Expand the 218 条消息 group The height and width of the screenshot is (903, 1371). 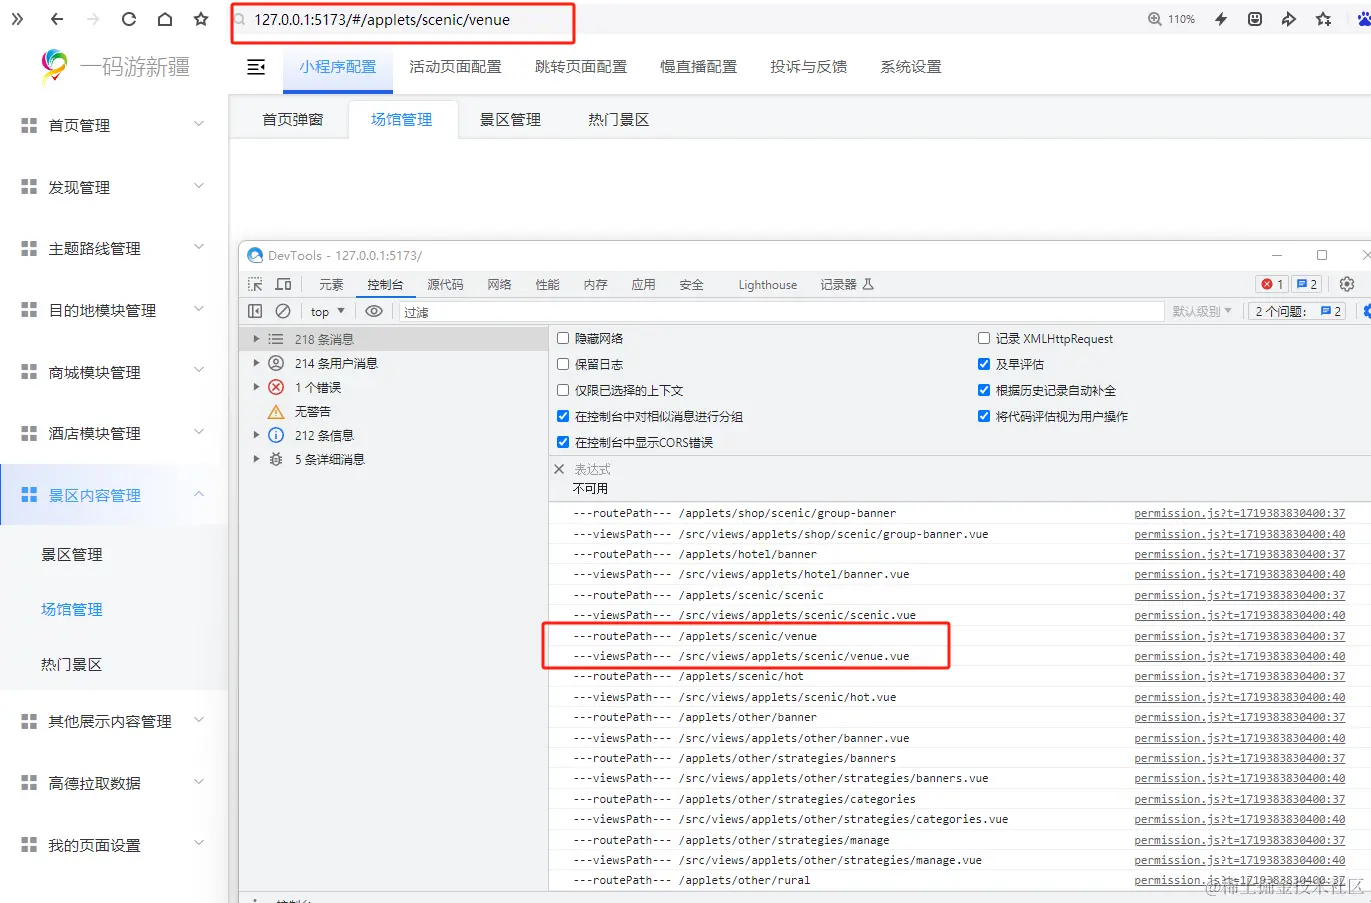(x=256, y=339)
